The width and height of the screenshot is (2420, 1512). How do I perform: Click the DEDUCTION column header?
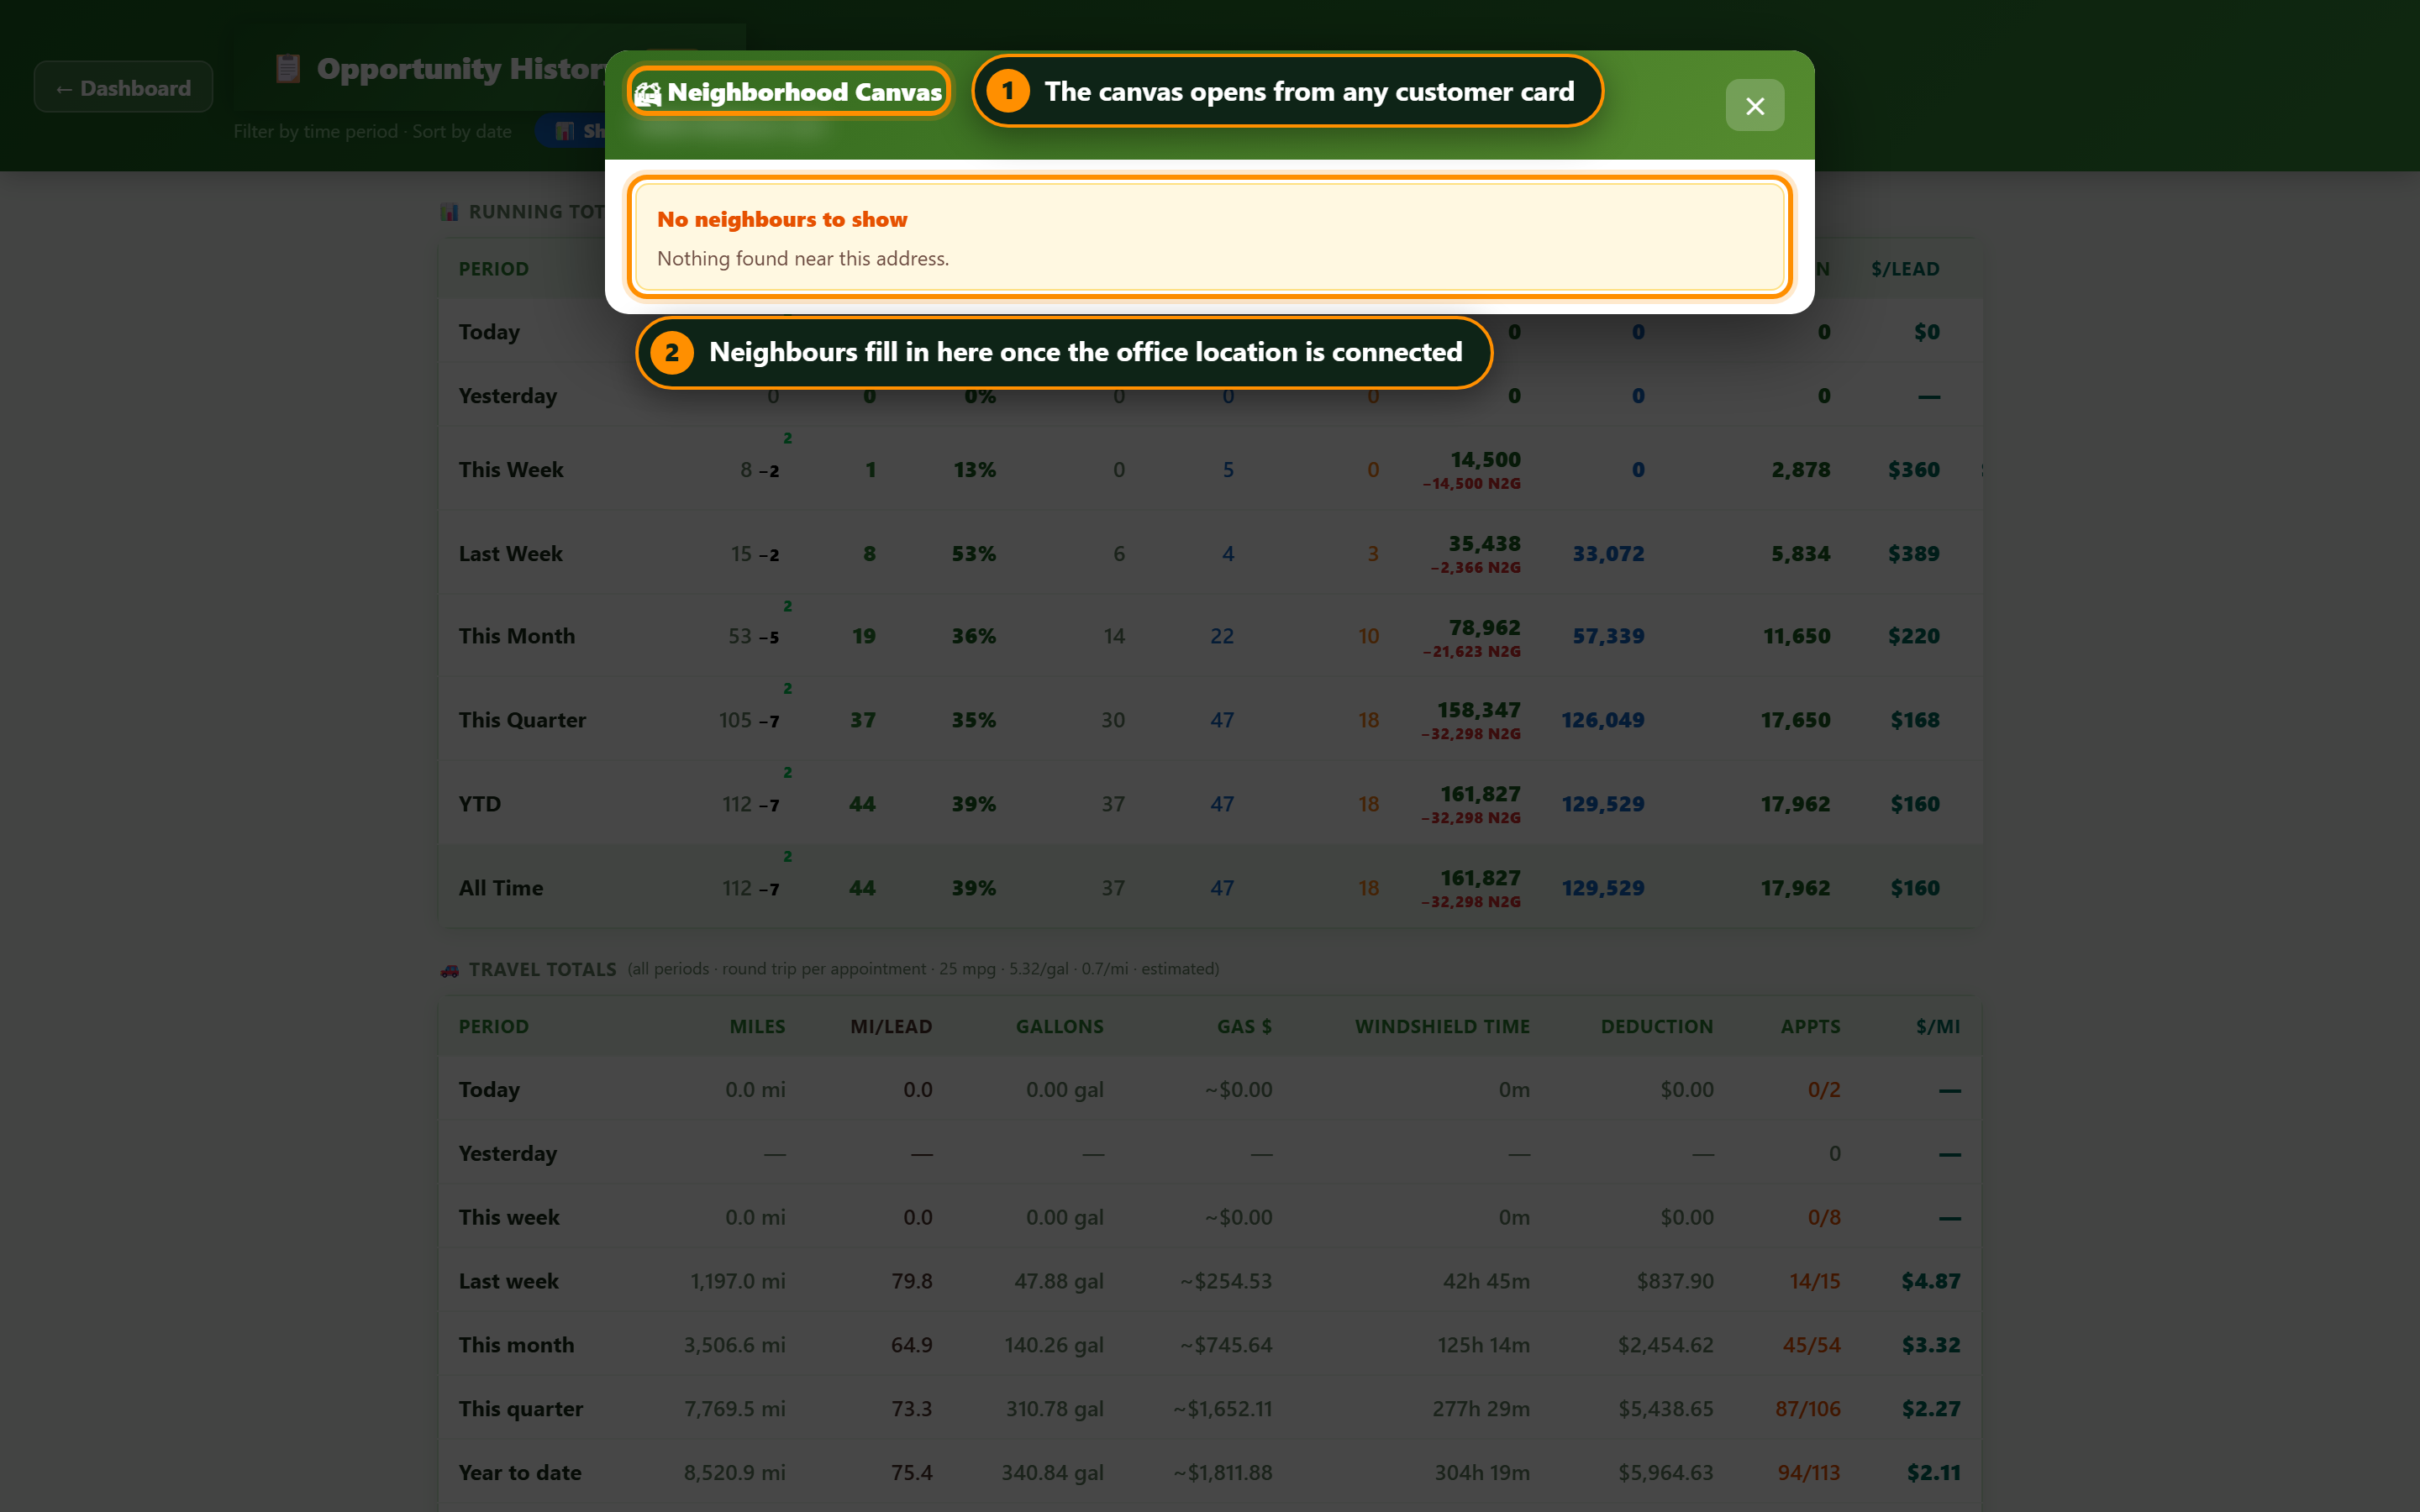[x=1656, y=1026]
